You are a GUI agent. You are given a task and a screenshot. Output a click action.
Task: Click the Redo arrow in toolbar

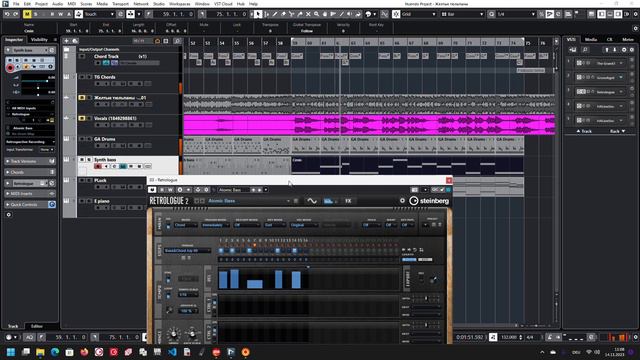(x=16, y=14)
